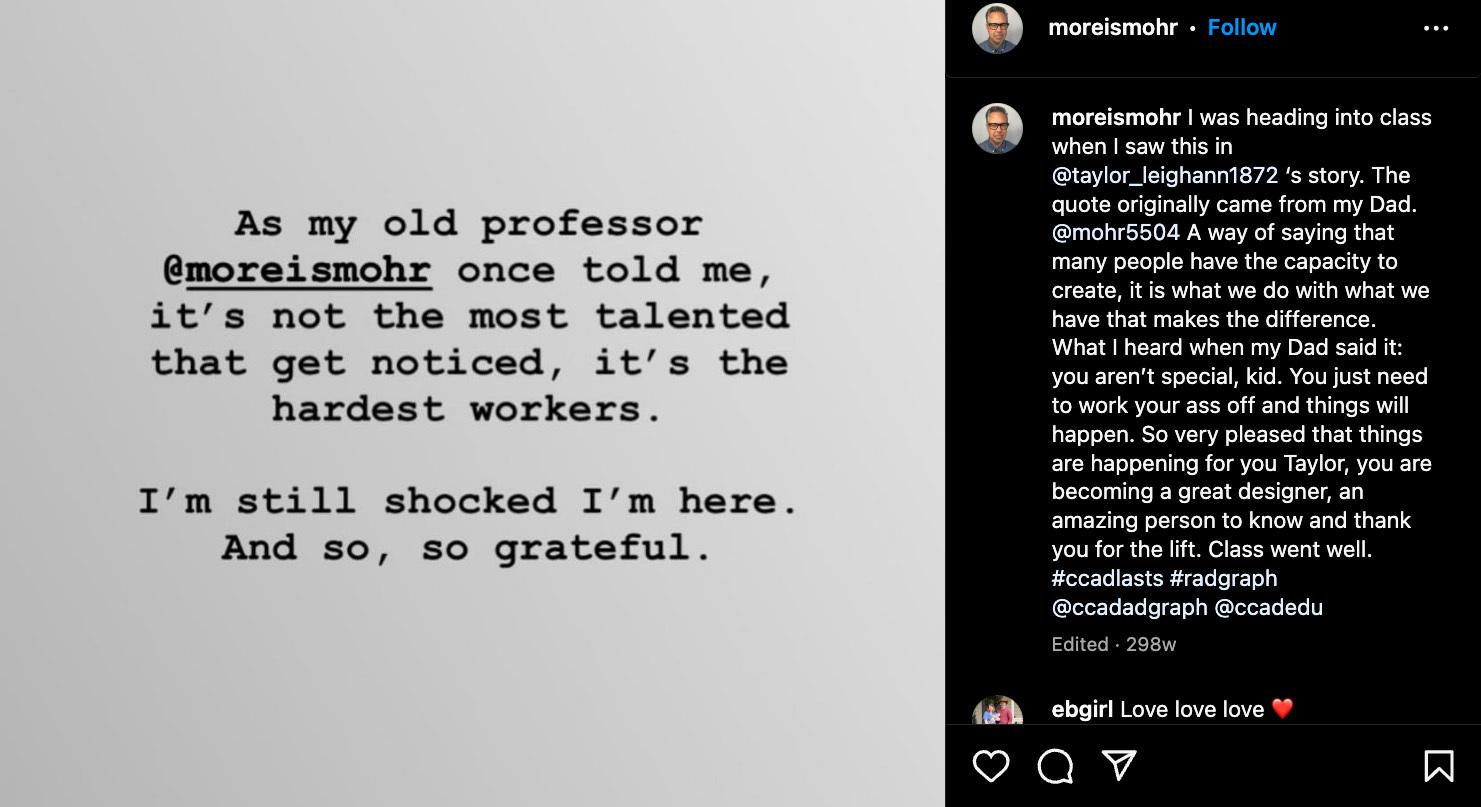1481x807 pixels.
Task: Open comments via the speech bubble icon
Action: coord(1055,766)
